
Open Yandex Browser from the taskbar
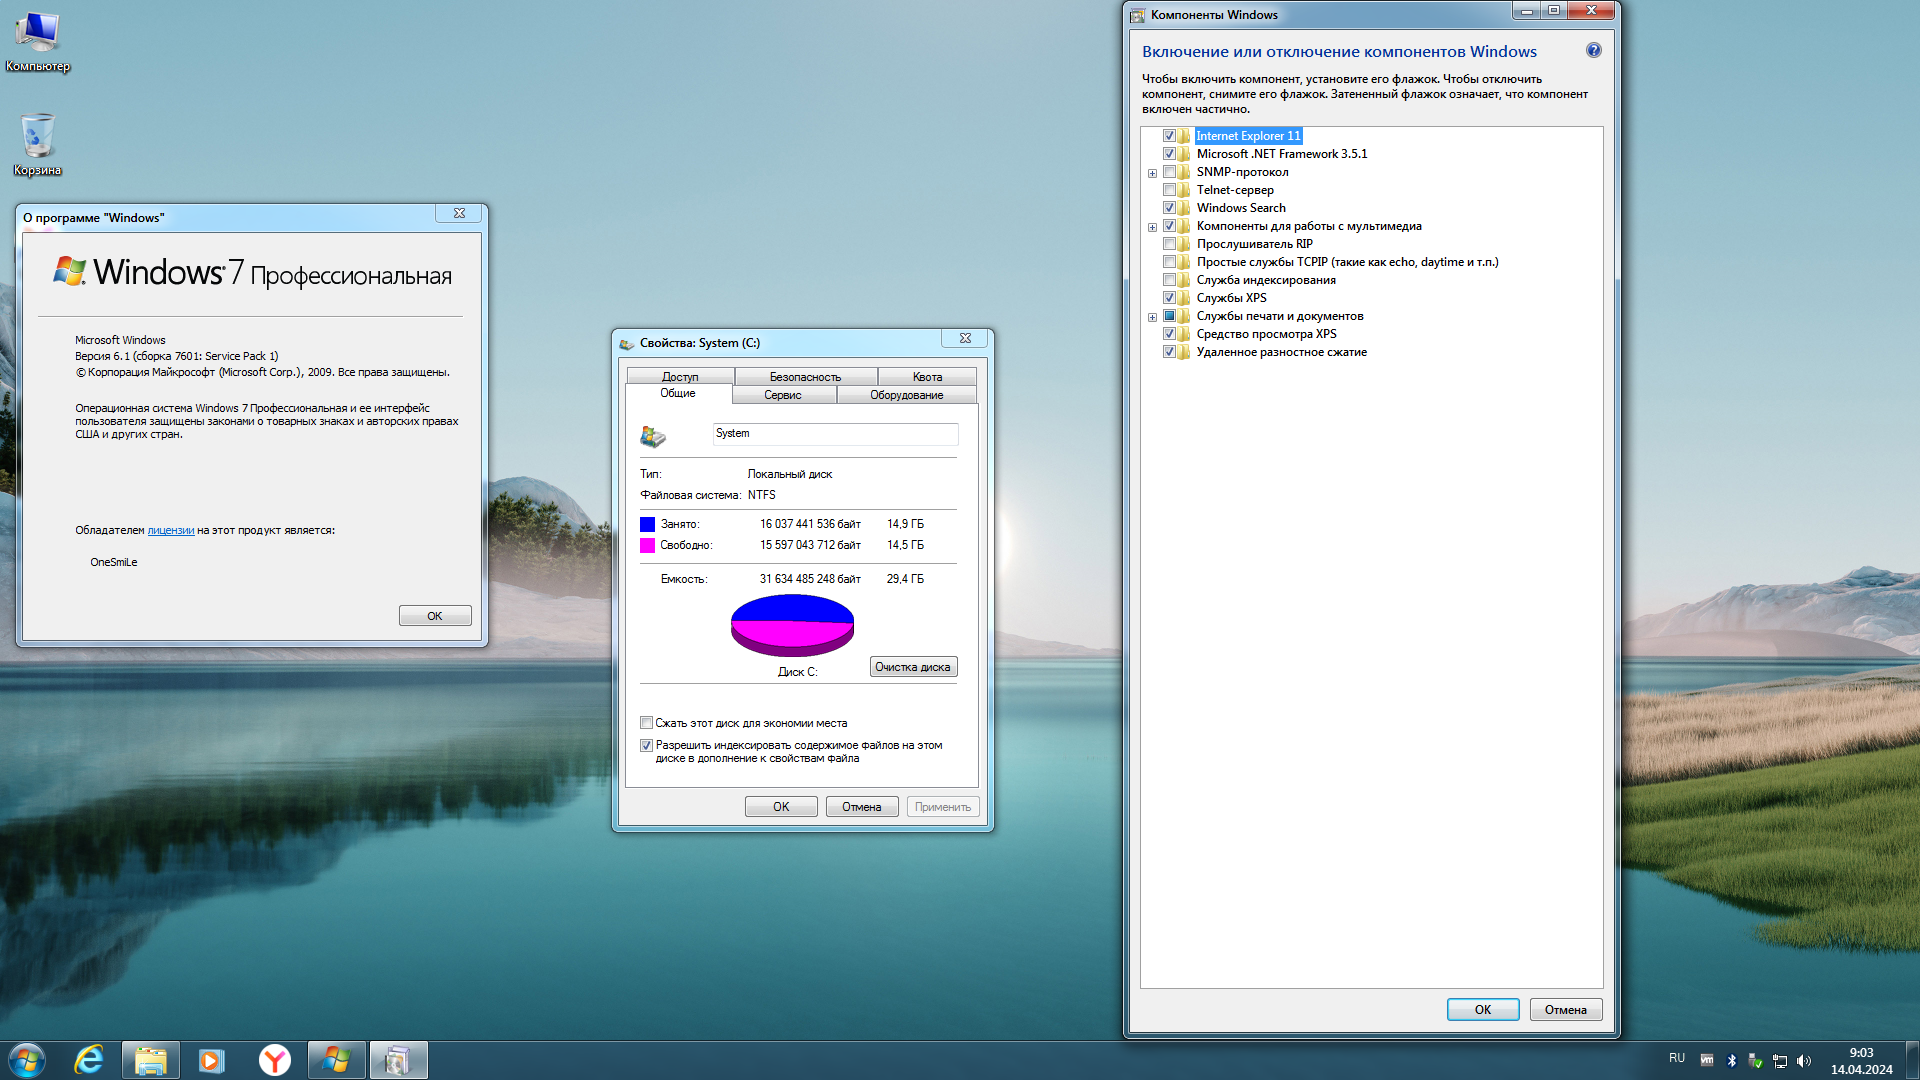click(273, 1059)
